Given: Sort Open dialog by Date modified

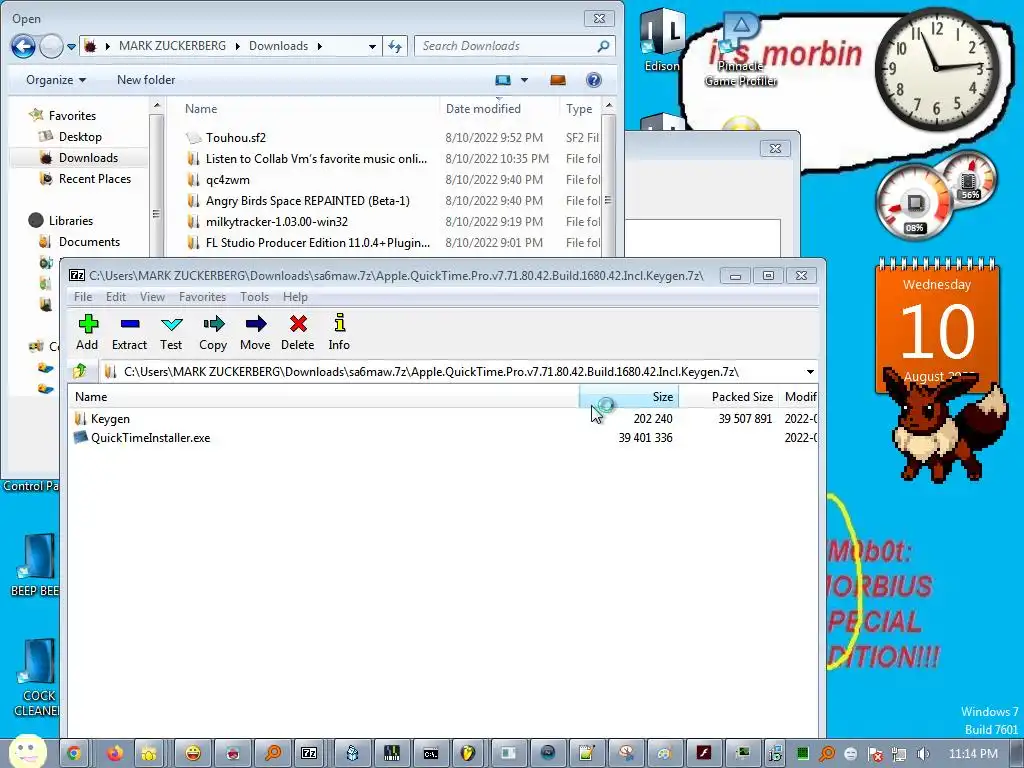Looking at the screenshot, I should tap(483, 108).
